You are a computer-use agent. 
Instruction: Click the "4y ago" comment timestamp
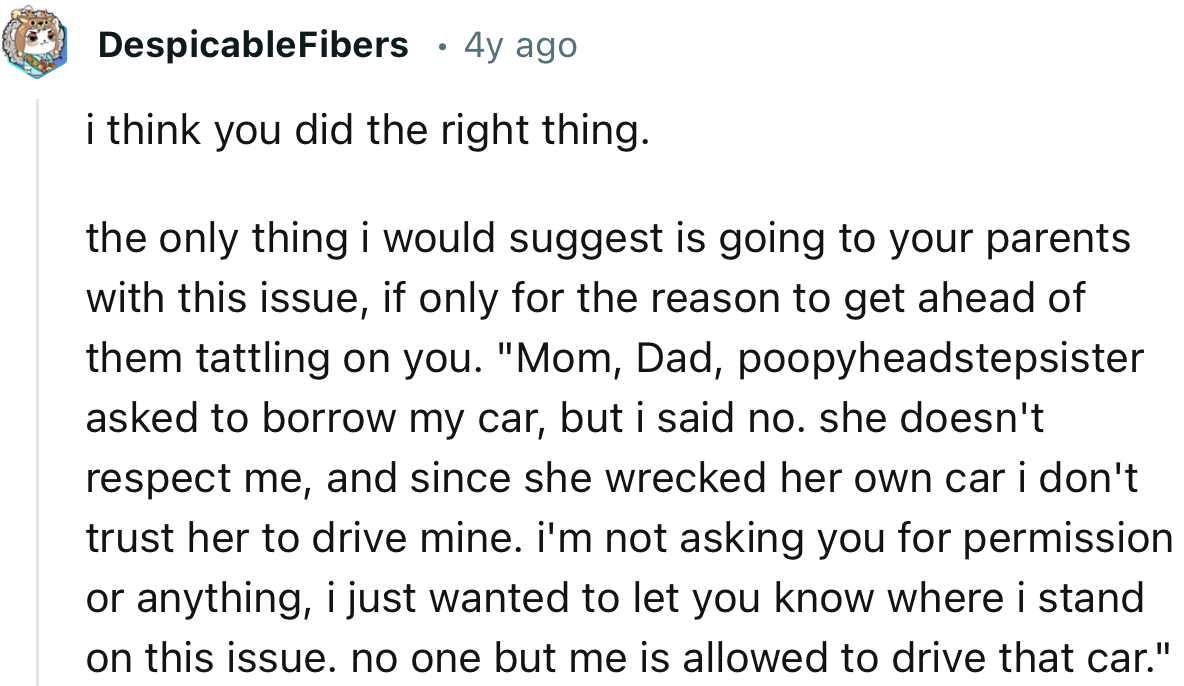coord(520,45)
